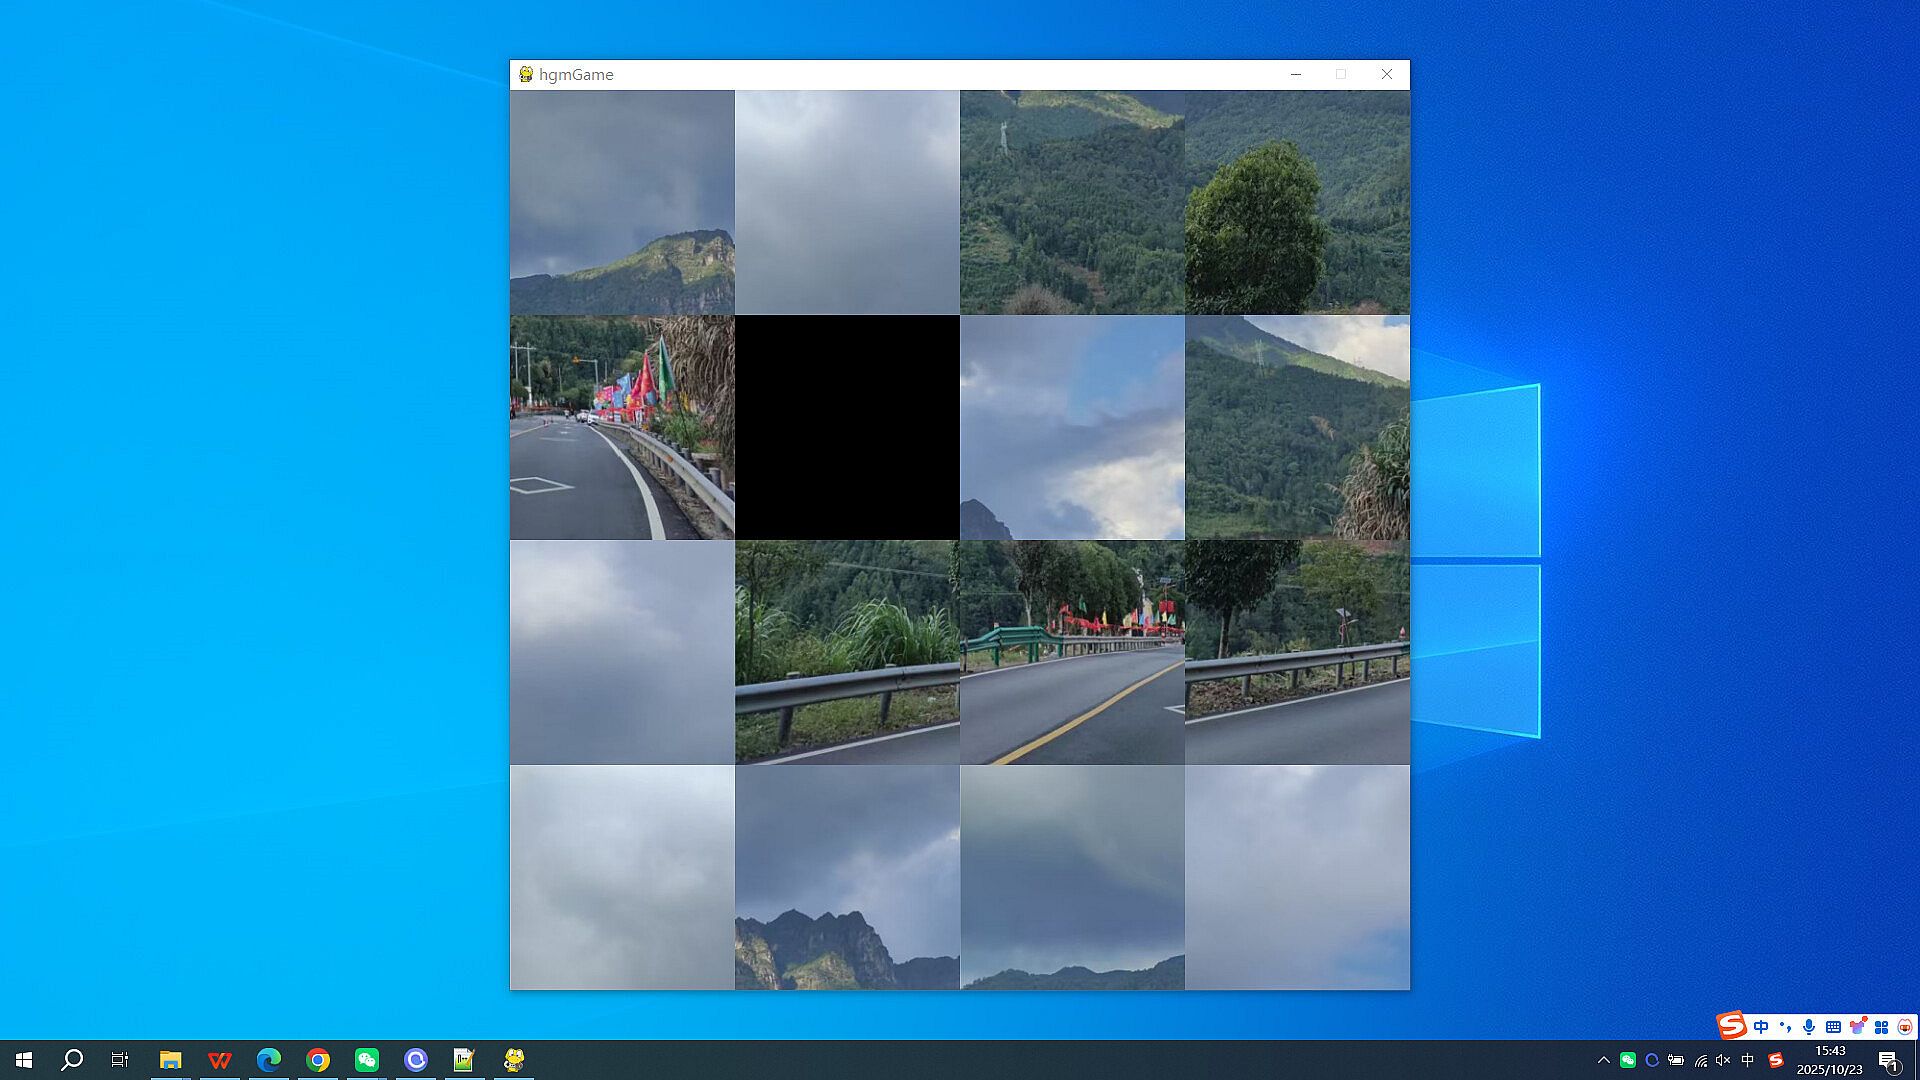Unmute the system volume in tray
1920x1080 pixels.
1723,1060
